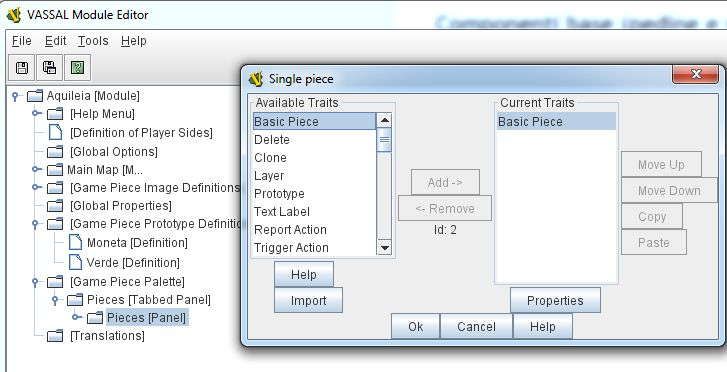Click the Move Up button
The image size is (727, 372).
click(661, 164)
